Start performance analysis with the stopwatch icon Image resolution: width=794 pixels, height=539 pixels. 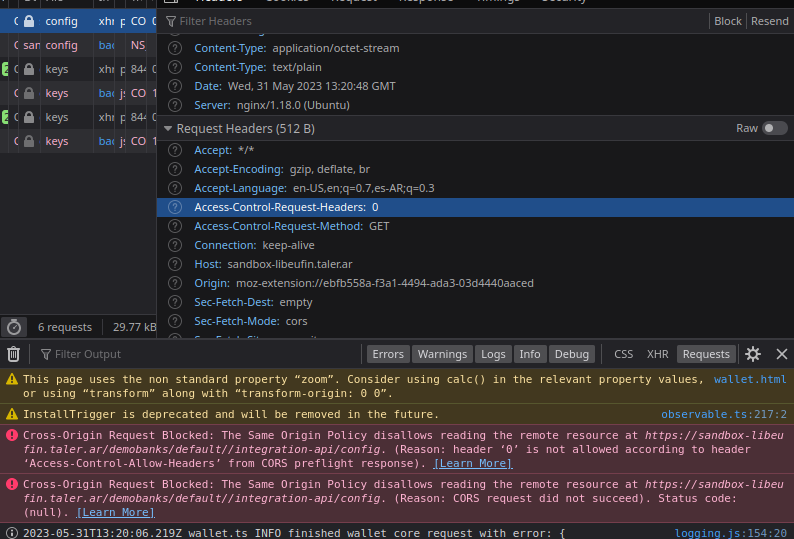coord(14,327)
